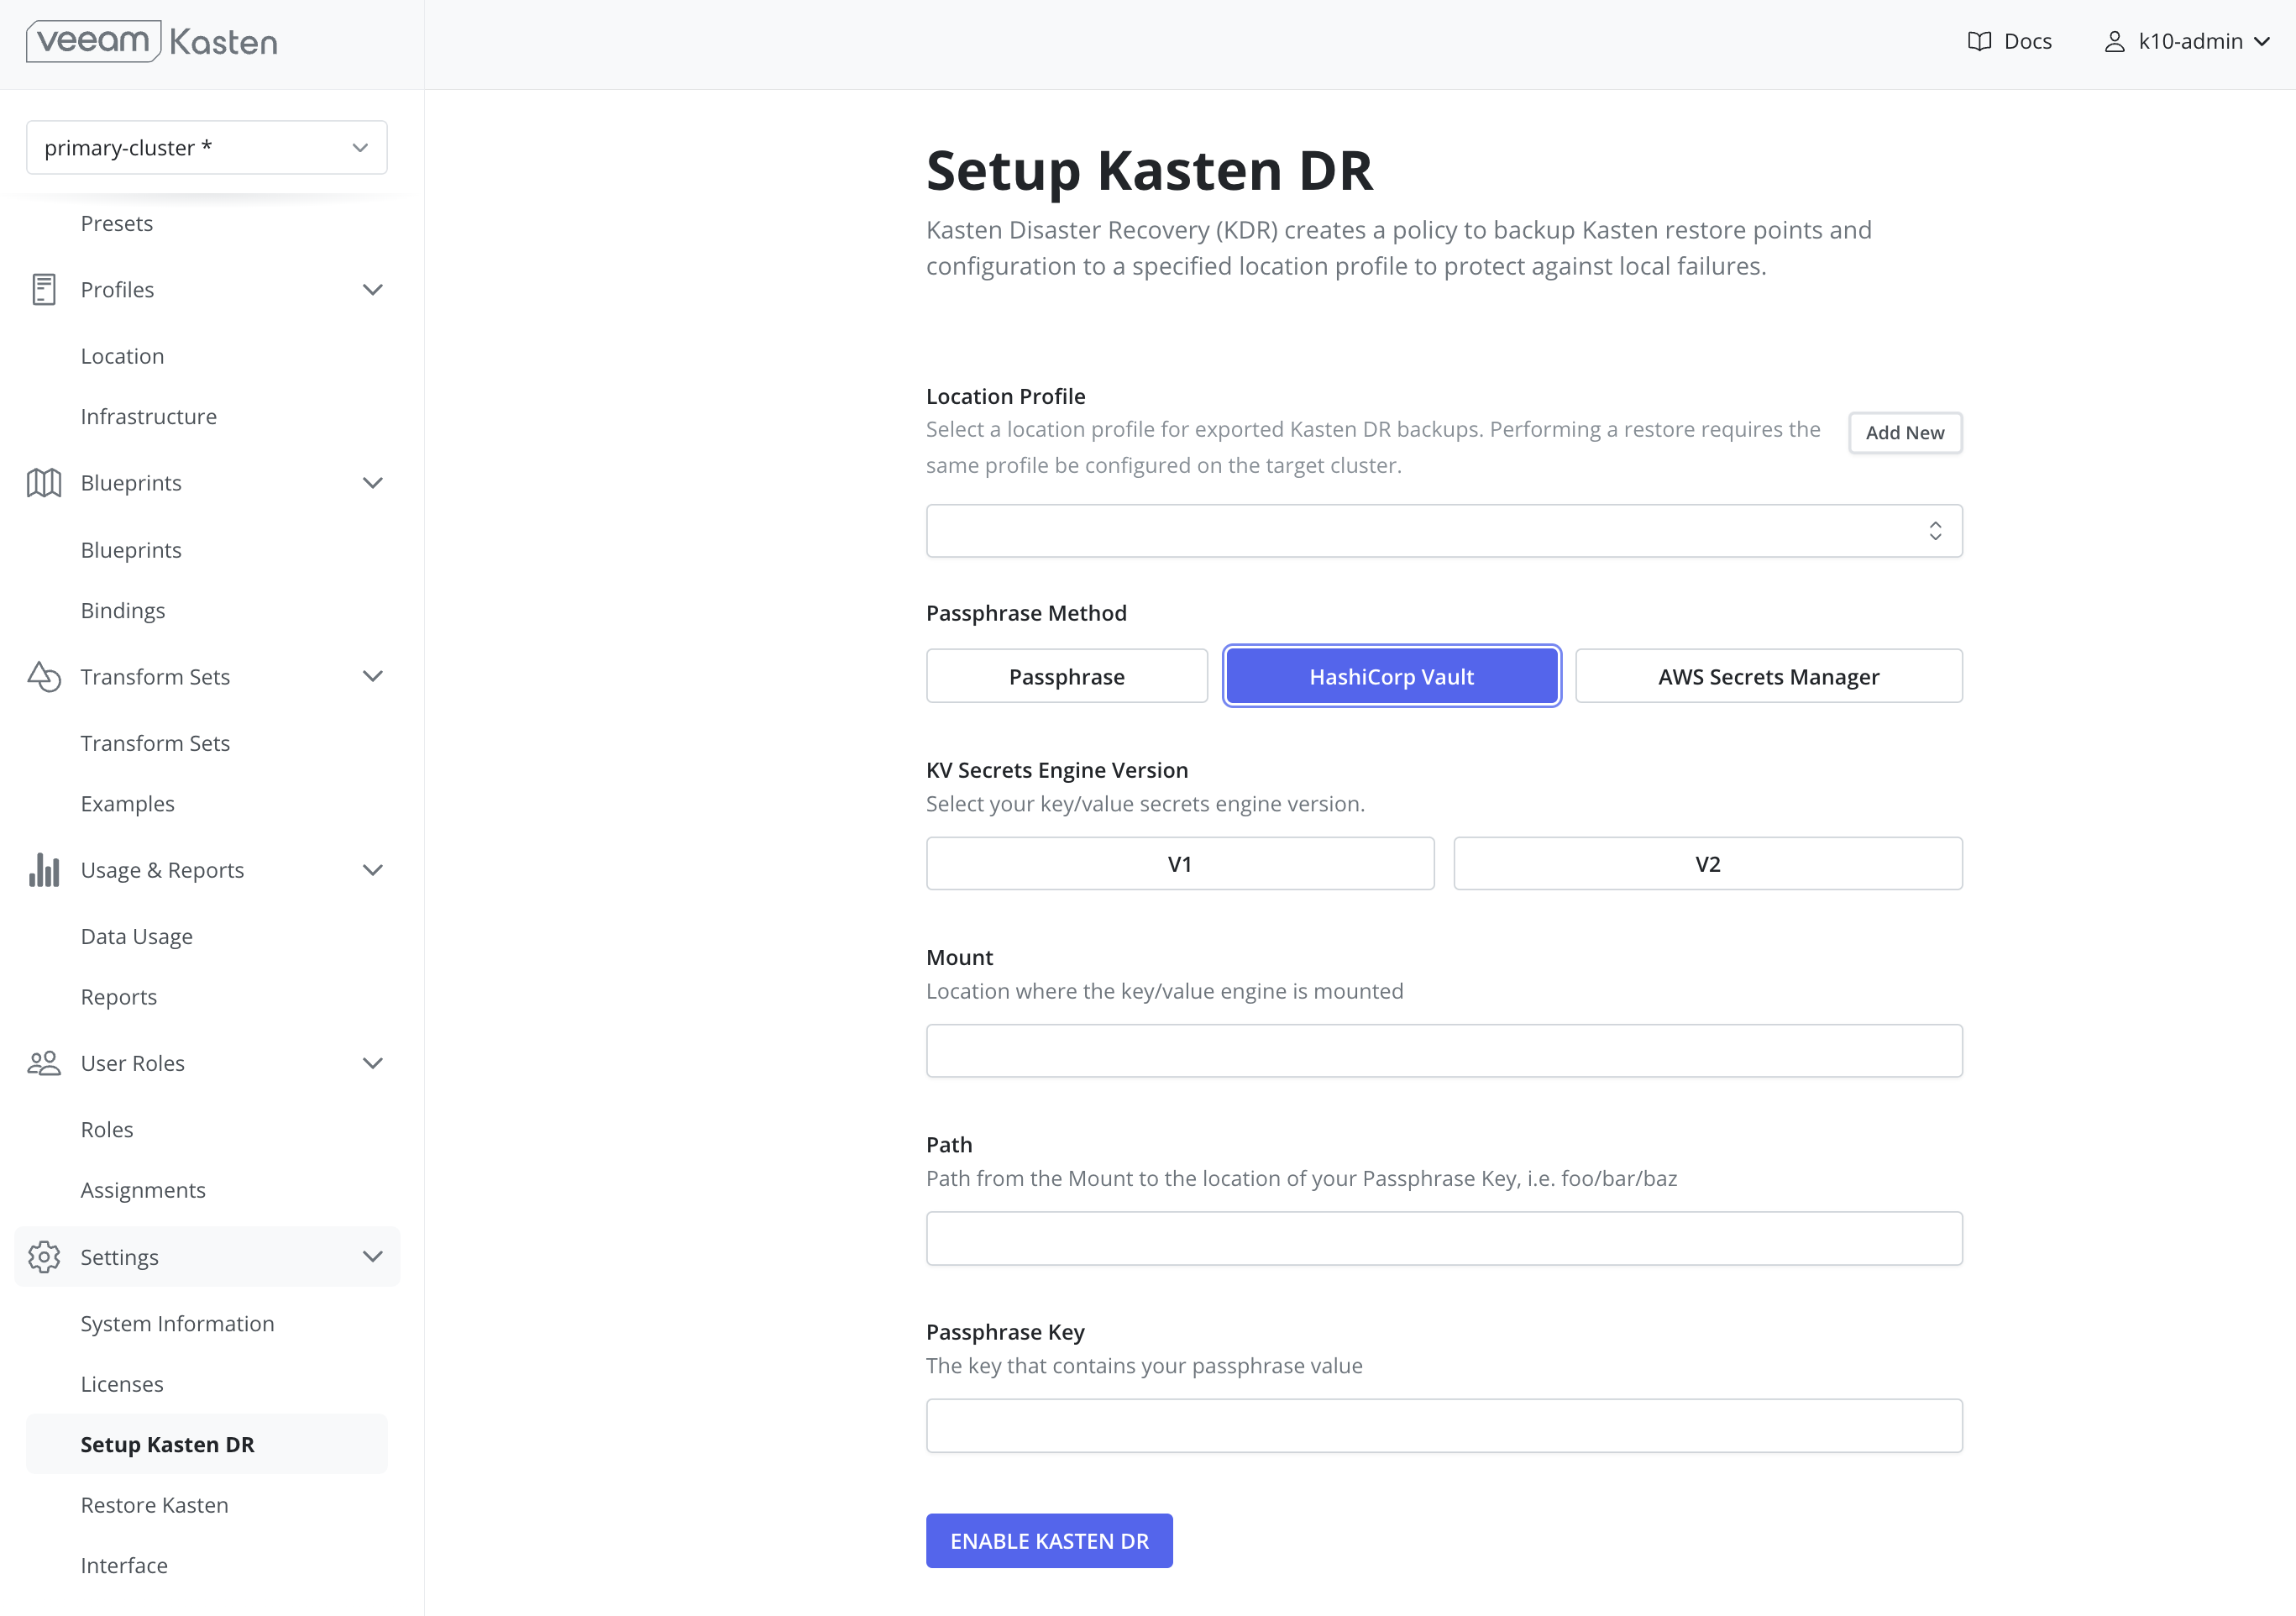This screenshot has width=2296, height=1616.
Task: Collapse the User Roles section chevron
Action: click(x=372, y=1063)
